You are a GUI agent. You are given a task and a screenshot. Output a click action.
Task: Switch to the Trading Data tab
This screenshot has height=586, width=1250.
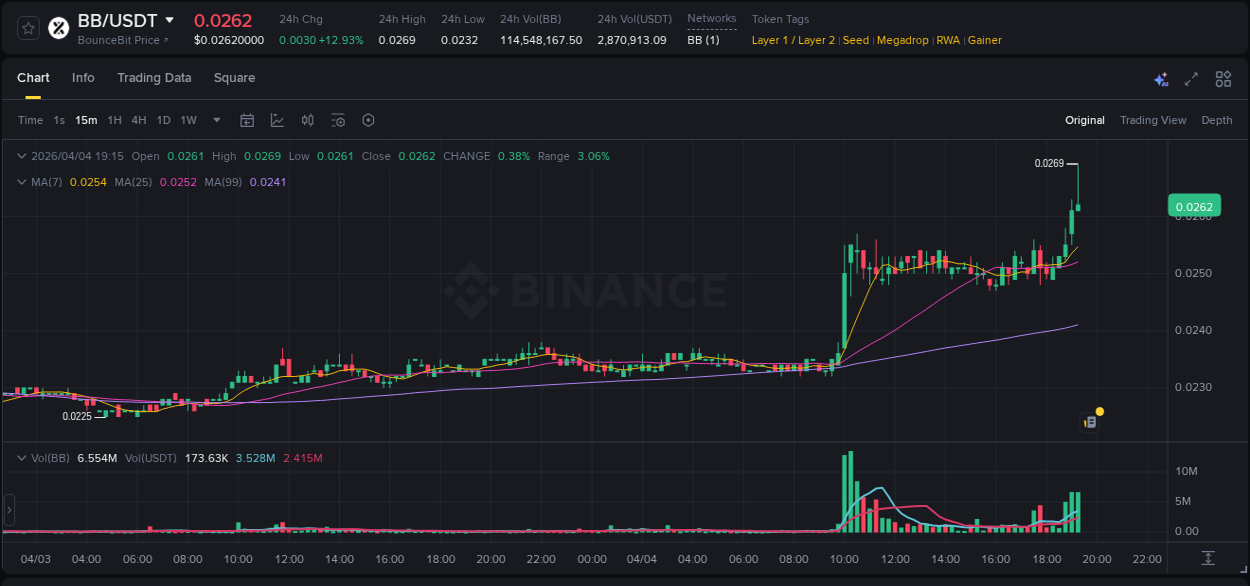(154, 78)
